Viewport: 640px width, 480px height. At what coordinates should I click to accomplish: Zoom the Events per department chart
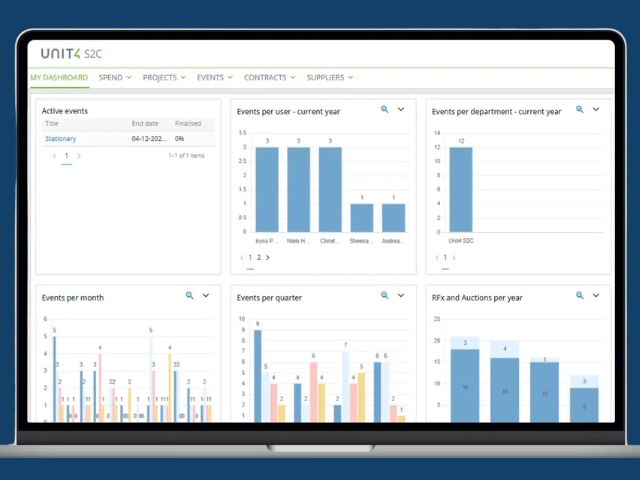click(580, 109)
